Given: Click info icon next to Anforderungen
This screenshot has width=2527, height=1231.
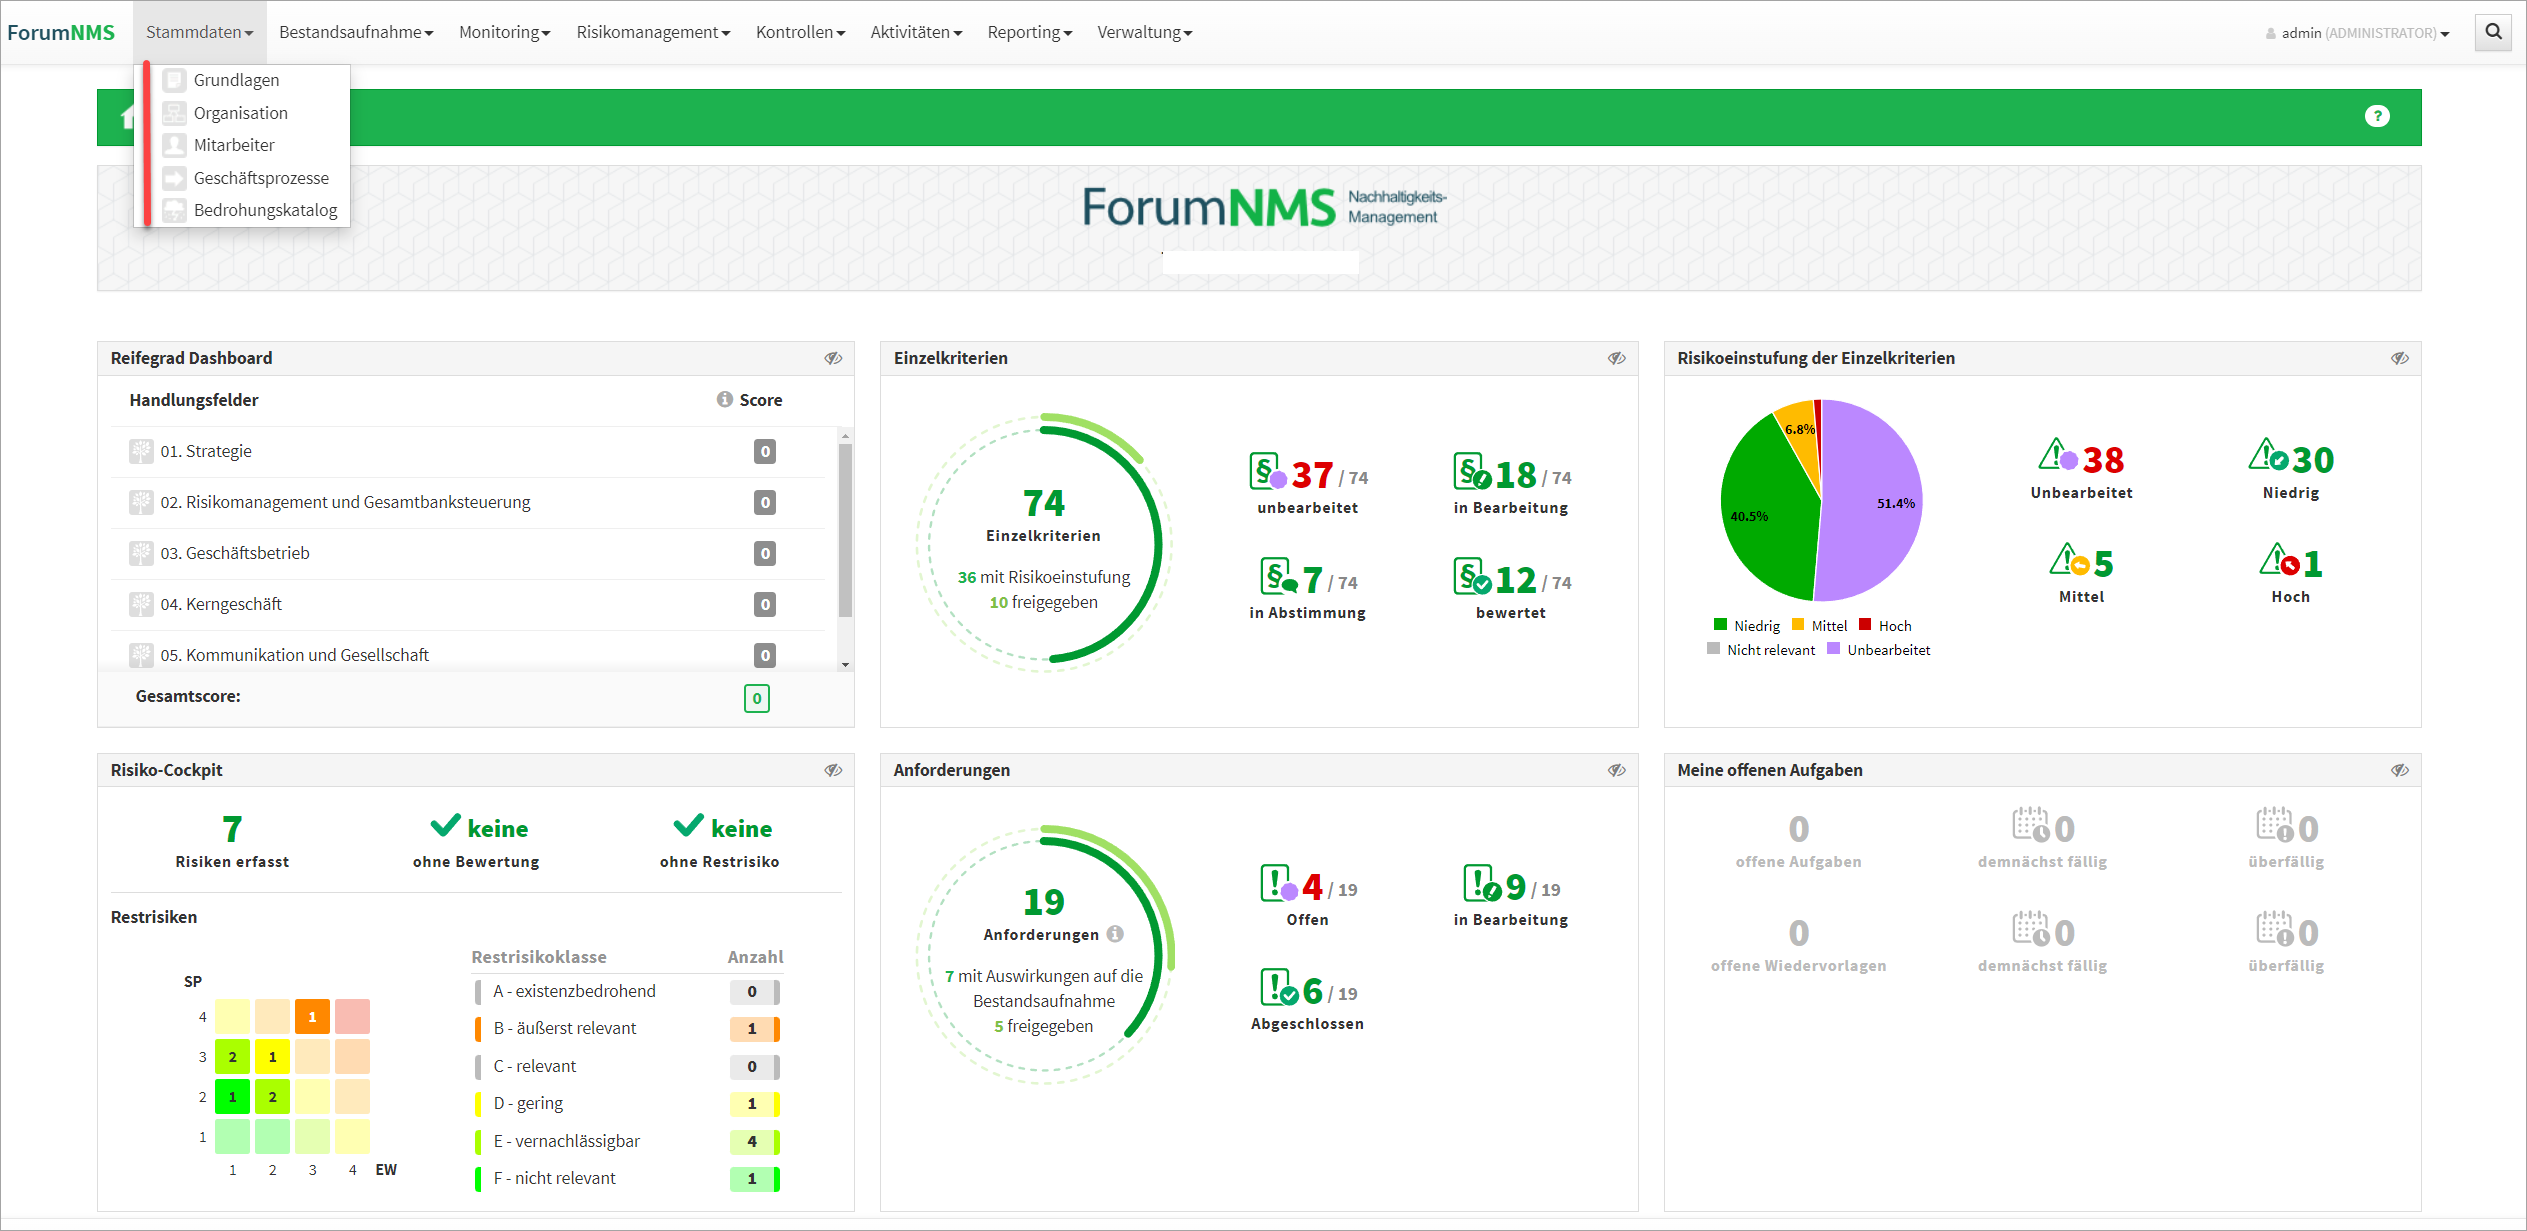Looking at the screenshot, I should click(1115, 933).
